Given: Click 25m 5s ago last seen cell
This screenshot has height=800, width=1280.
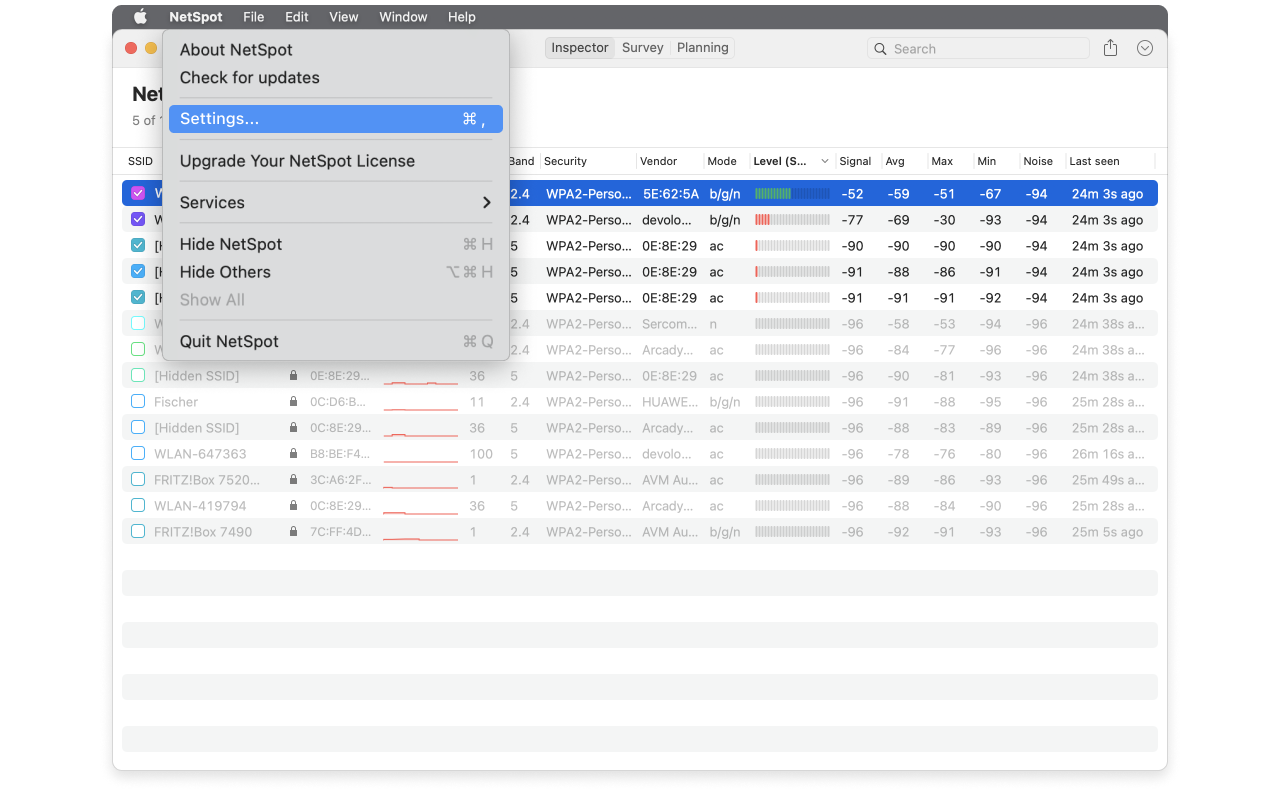Looking at the screenshot, I should pyautogui.click(x=1107, y=532).
